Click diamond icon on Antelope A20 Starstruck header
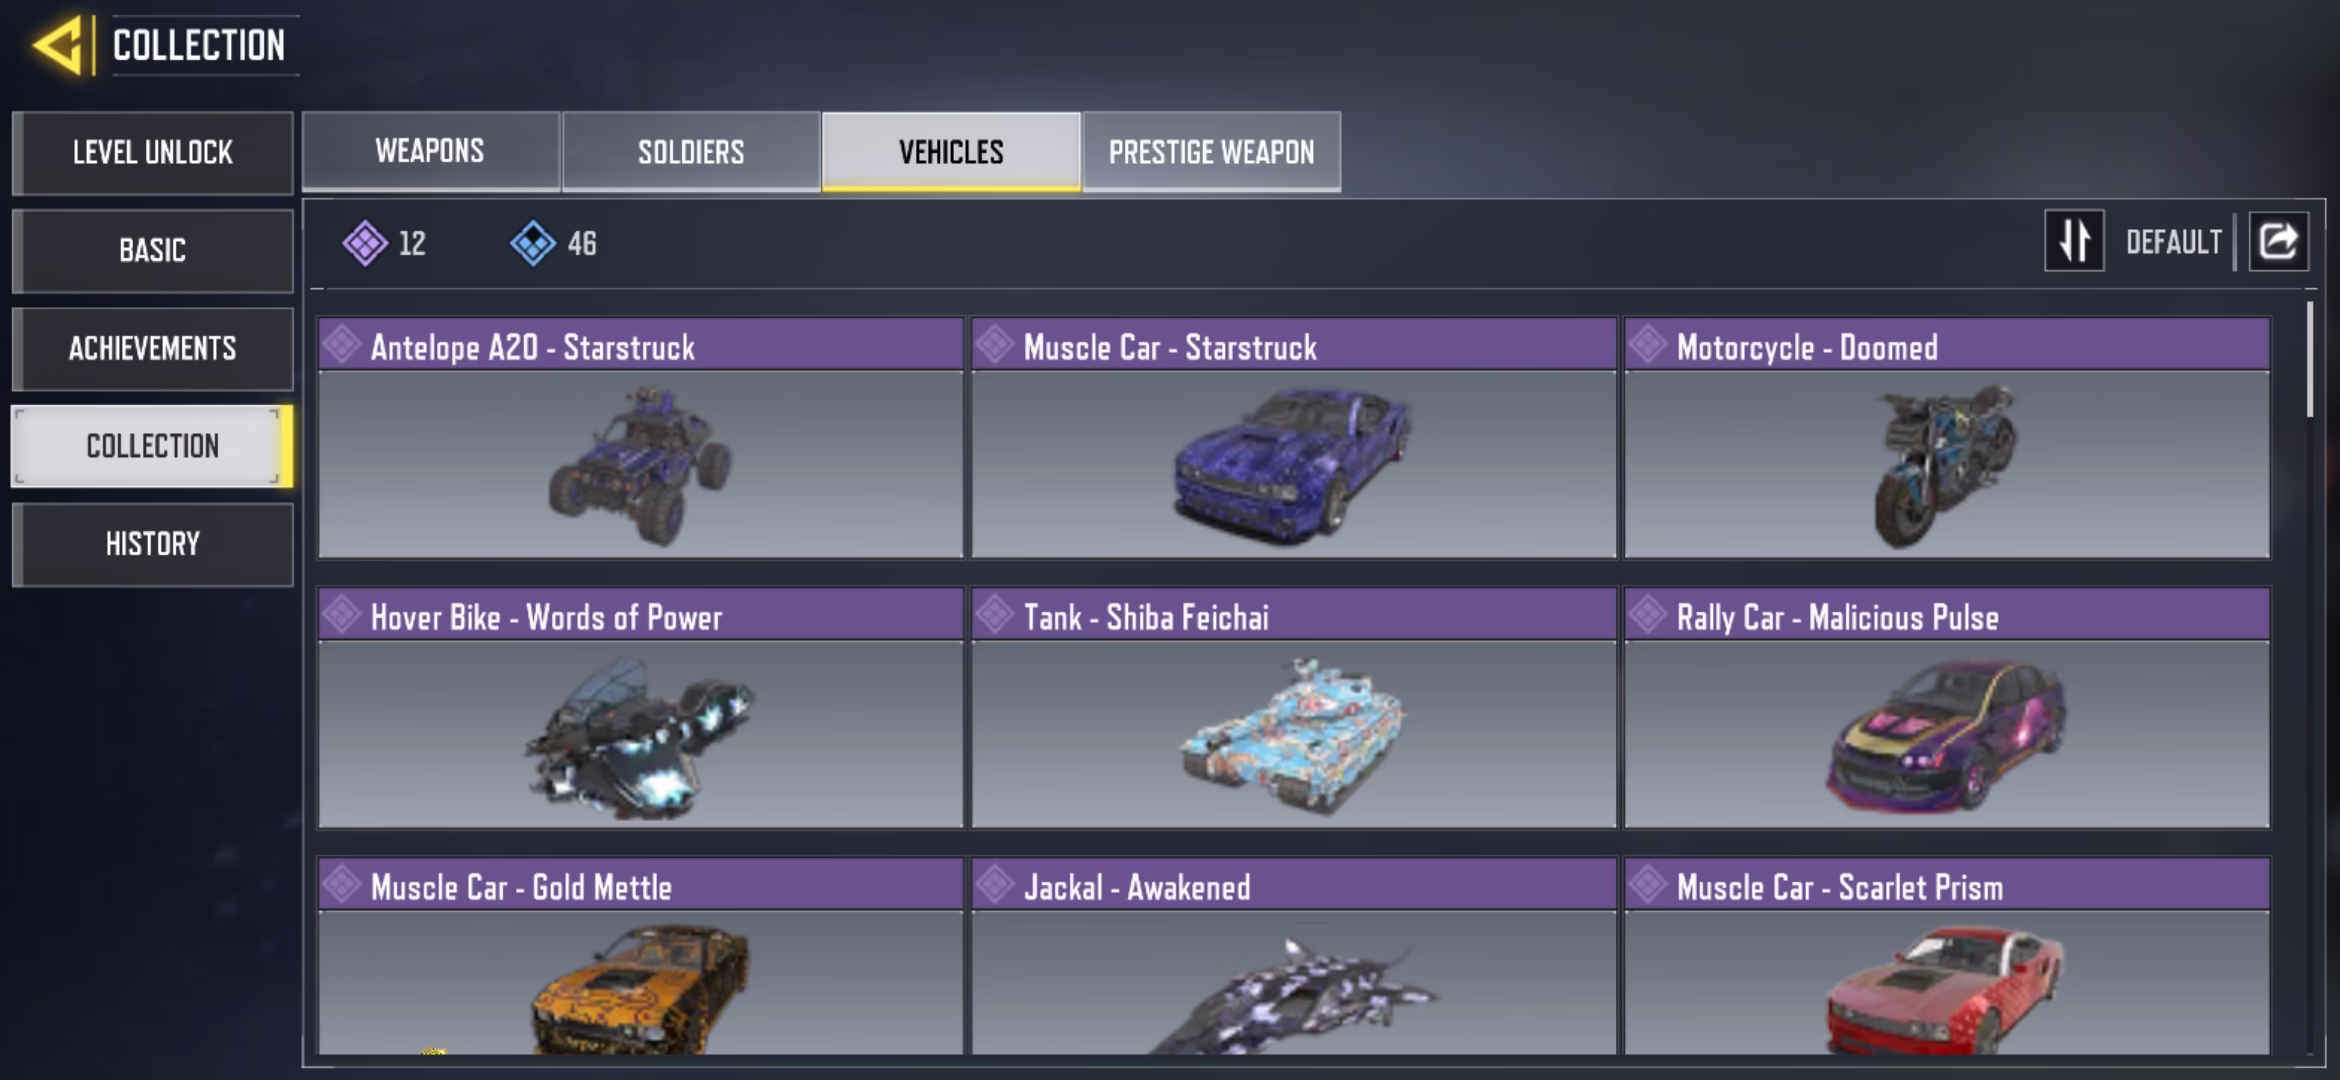Viewport: 2340px width, 1080px height. (x=342, y=345)
